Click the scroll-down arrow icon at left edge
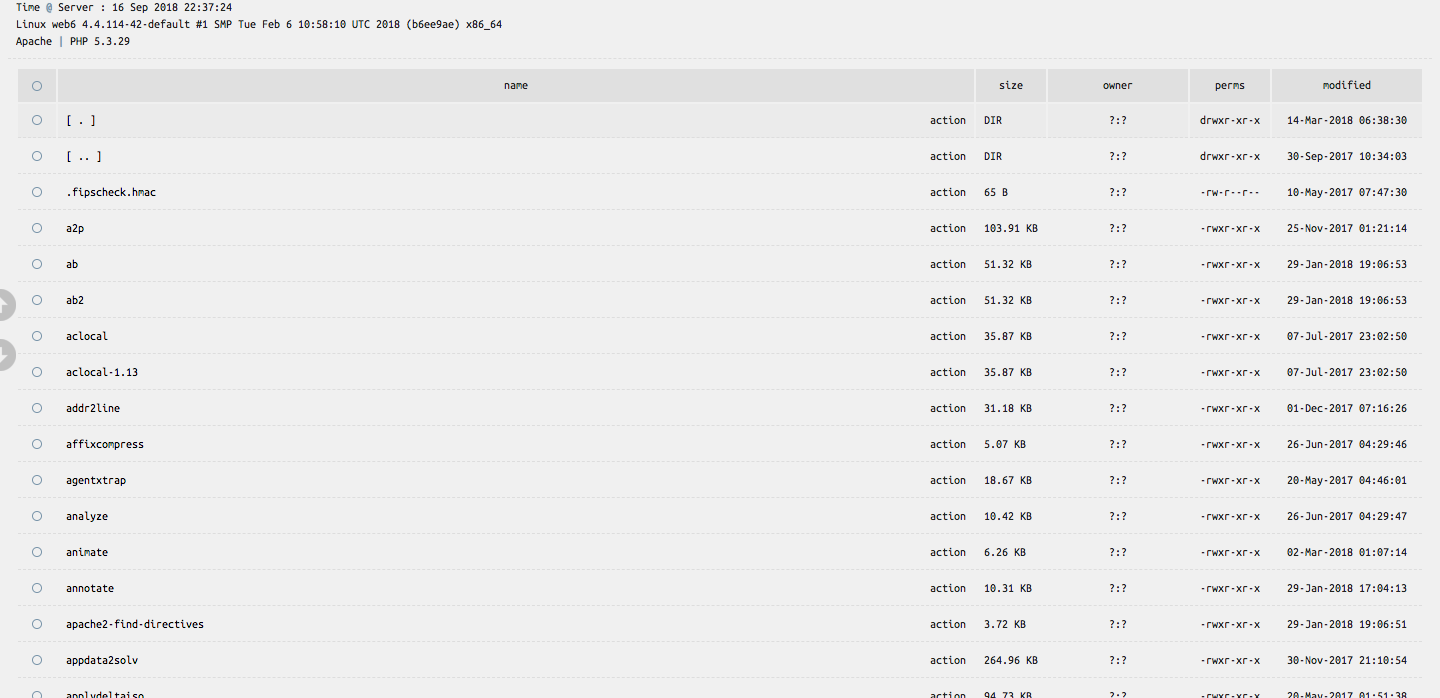Viewport: 1440px width, 698px height. click(5, 354)
